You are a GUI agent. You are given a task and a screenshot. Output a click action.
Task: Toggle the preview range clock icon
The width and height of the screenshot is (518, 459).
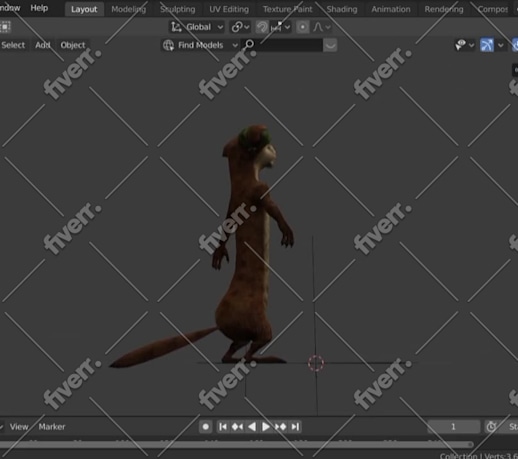coord(491,427)
